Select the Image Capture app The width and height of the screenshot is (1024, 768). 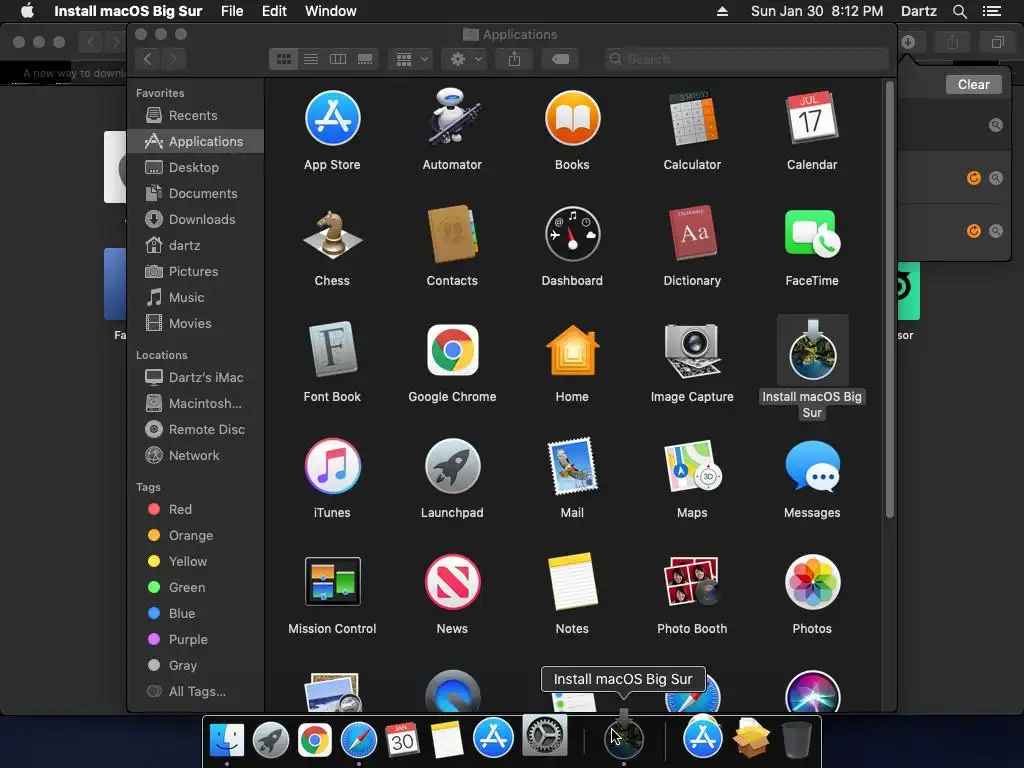tap(692, 351)
